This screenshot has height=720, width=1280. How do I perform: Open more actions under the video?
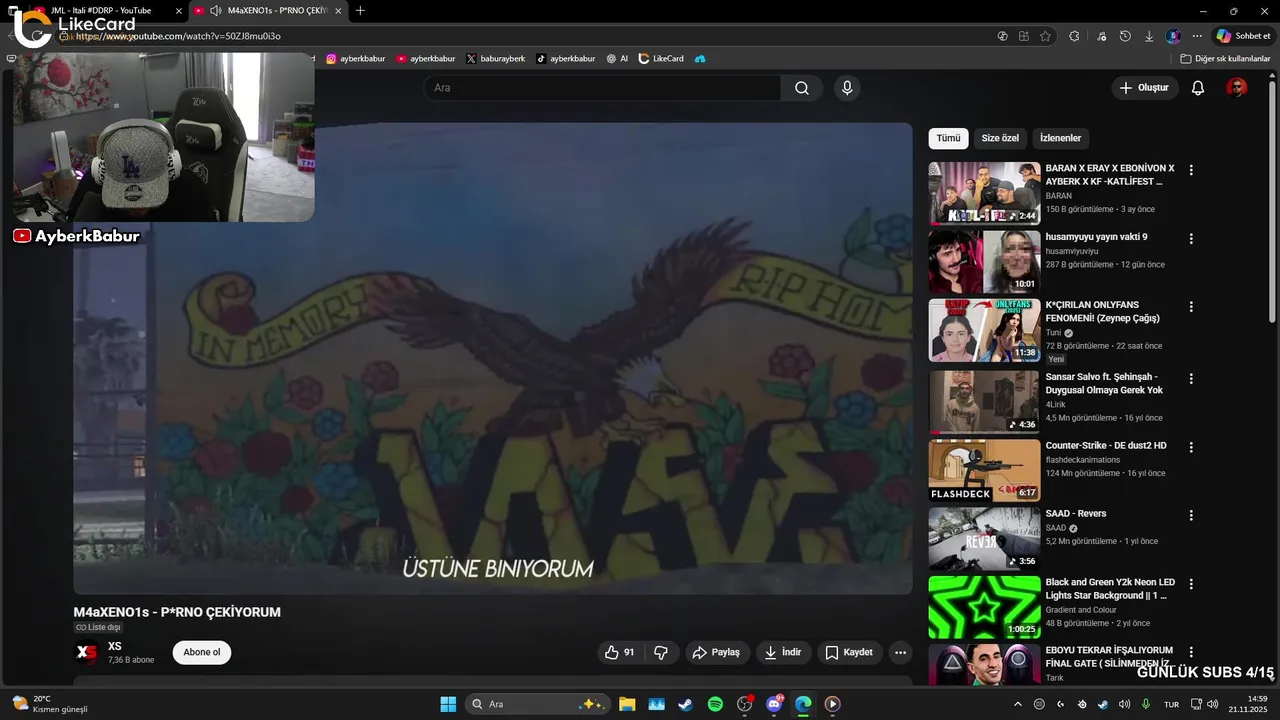900,652
